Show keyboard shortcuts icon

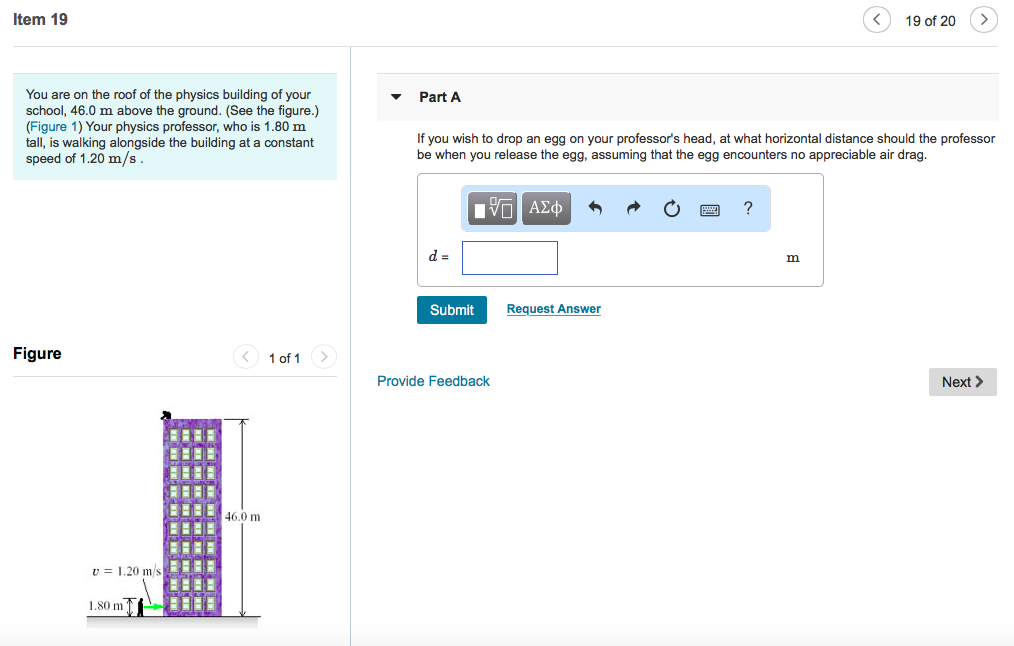click(x=710, y=209)
